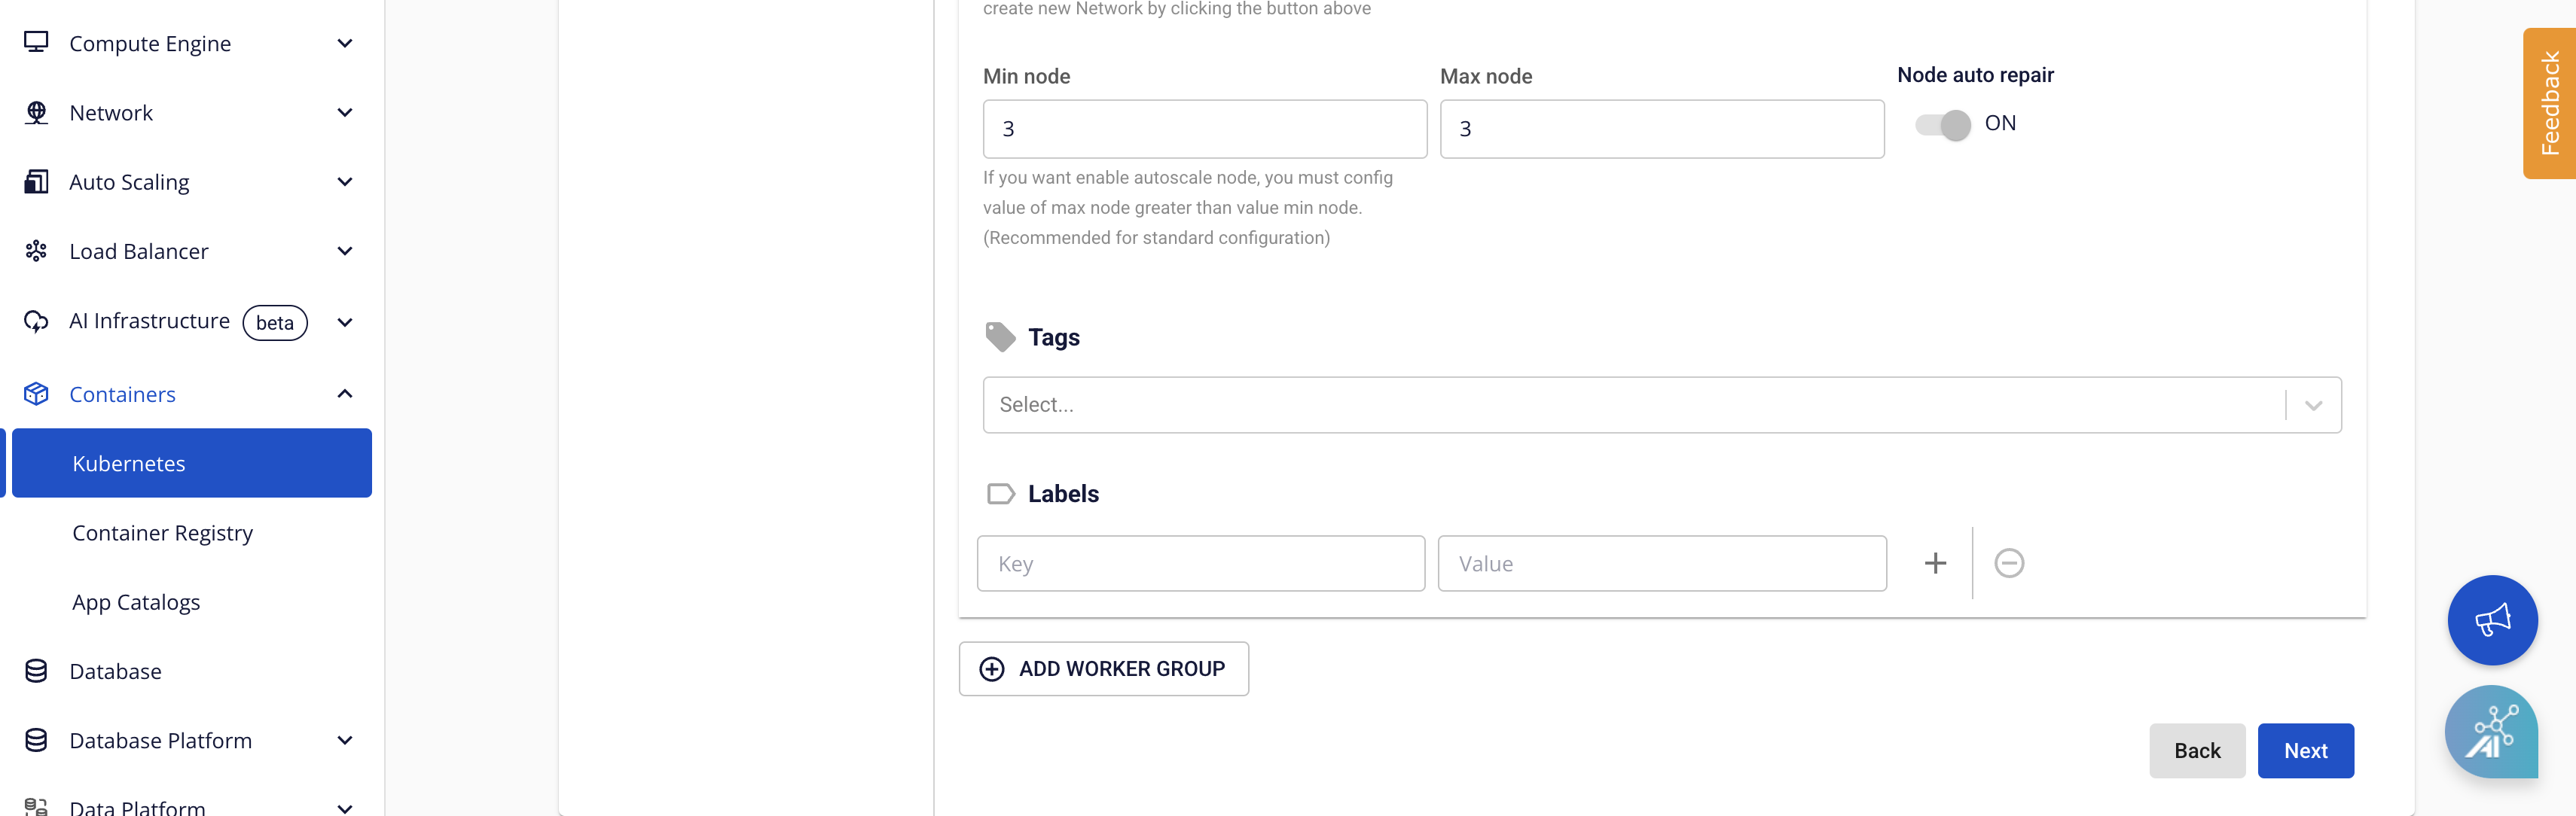Image resolution: width=2576 pixels, height=816 pixels.
Task: Open the AI assistant floating icon
Action: 2490,731
